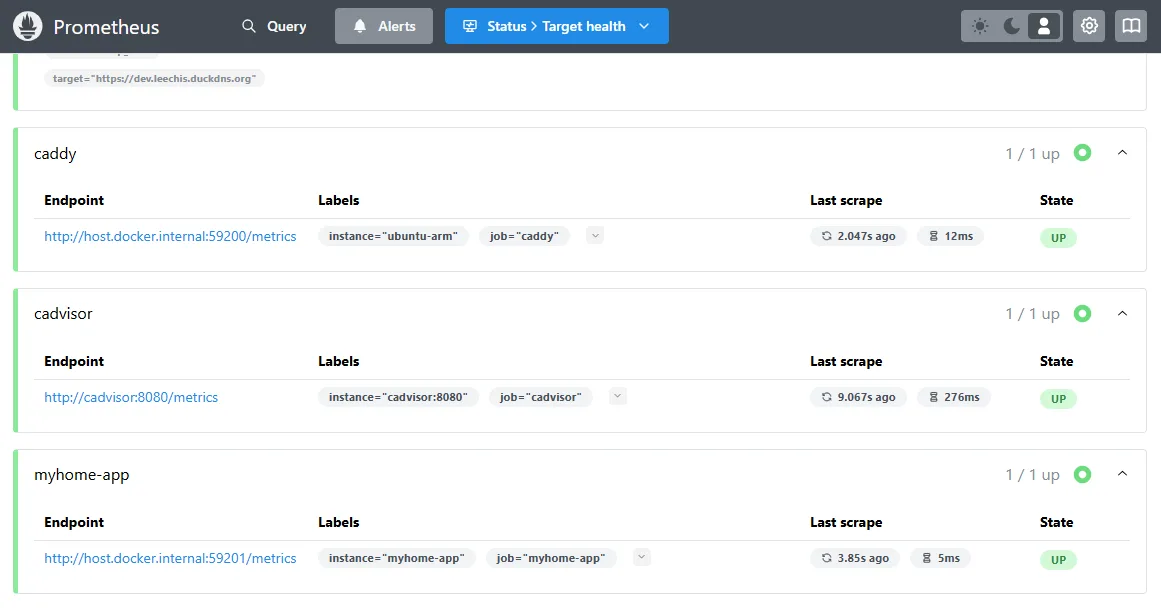Click the target="https://dev.leechis.duckdns.org" label
Screen dimensions: 1161x610
154,78
